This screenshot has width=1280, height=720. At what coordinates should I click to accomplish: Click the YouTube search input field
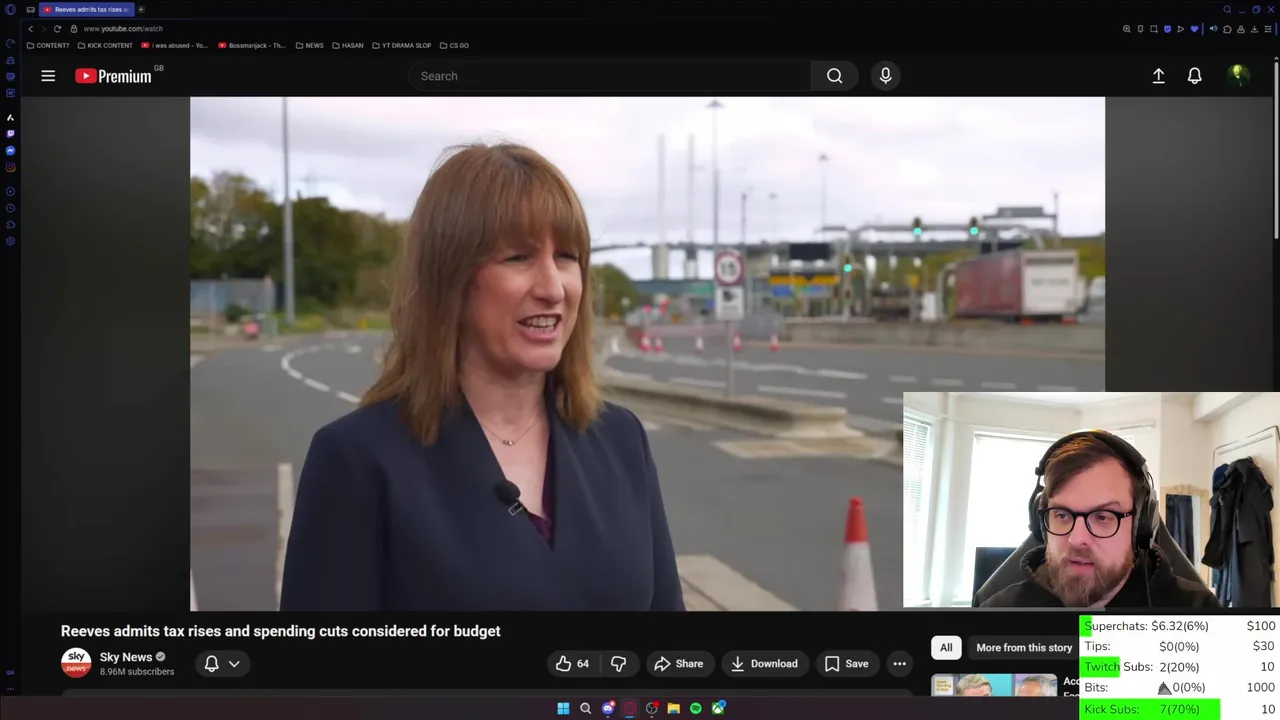pos(610,76)
